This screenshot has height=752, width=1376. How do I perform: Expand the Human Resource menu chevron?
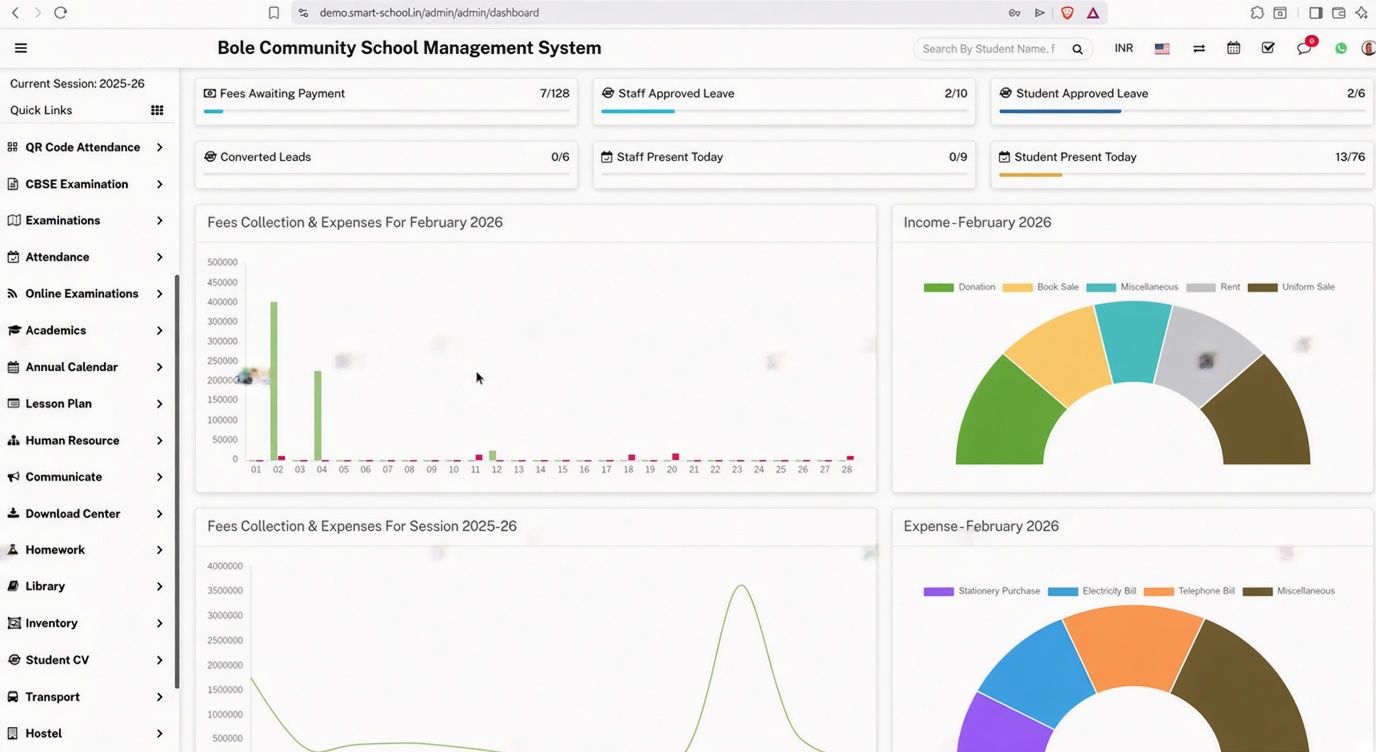pos(160,440)
